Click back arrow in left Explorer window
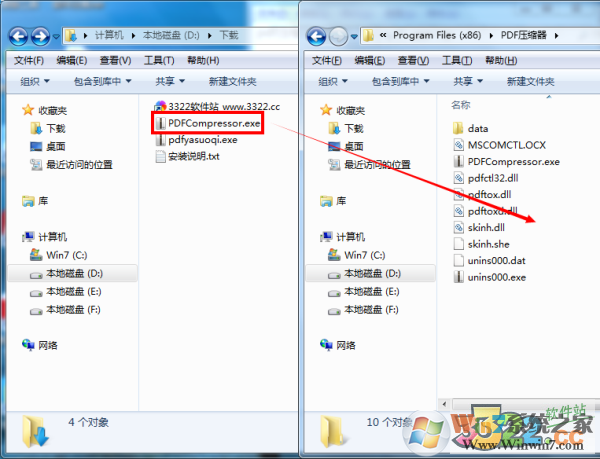This screenshot has width=600, height=459. point(18,36)
